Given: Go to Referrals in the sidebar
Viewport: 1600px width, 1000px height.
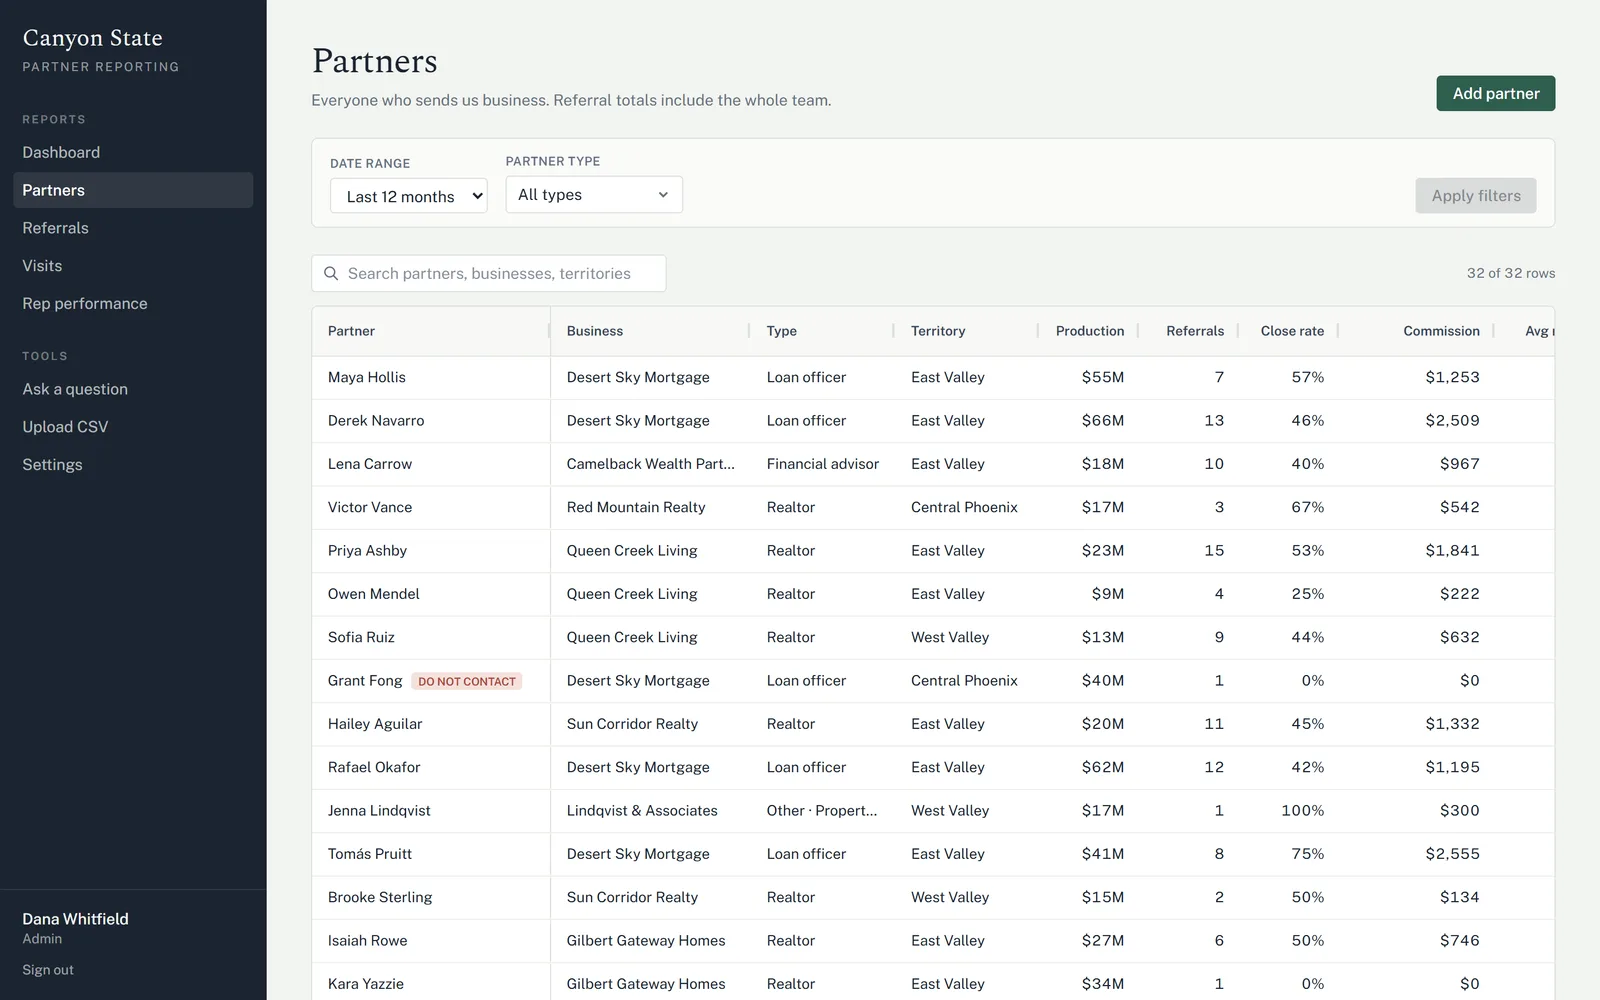Looking at the screenshot, I should point(133,228).
